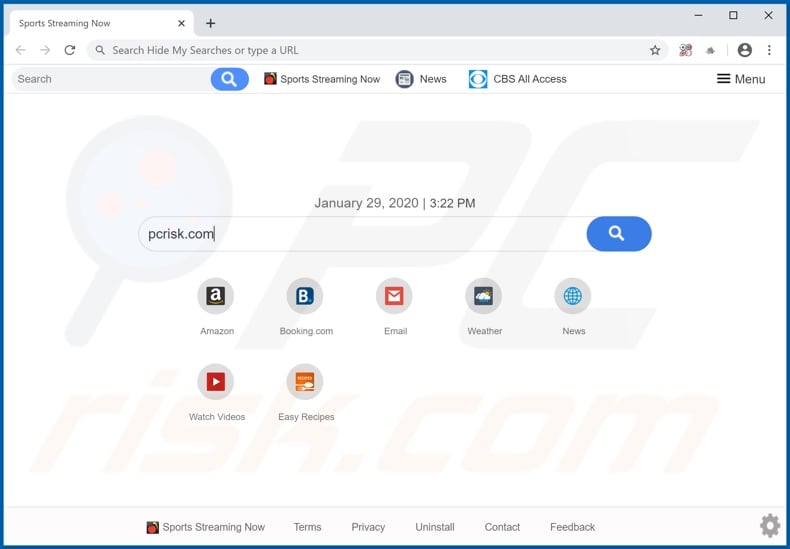This screenshot has height=549, width=790.
Task: Click the date January 29, 2020 text
Action: pos(366,203)
